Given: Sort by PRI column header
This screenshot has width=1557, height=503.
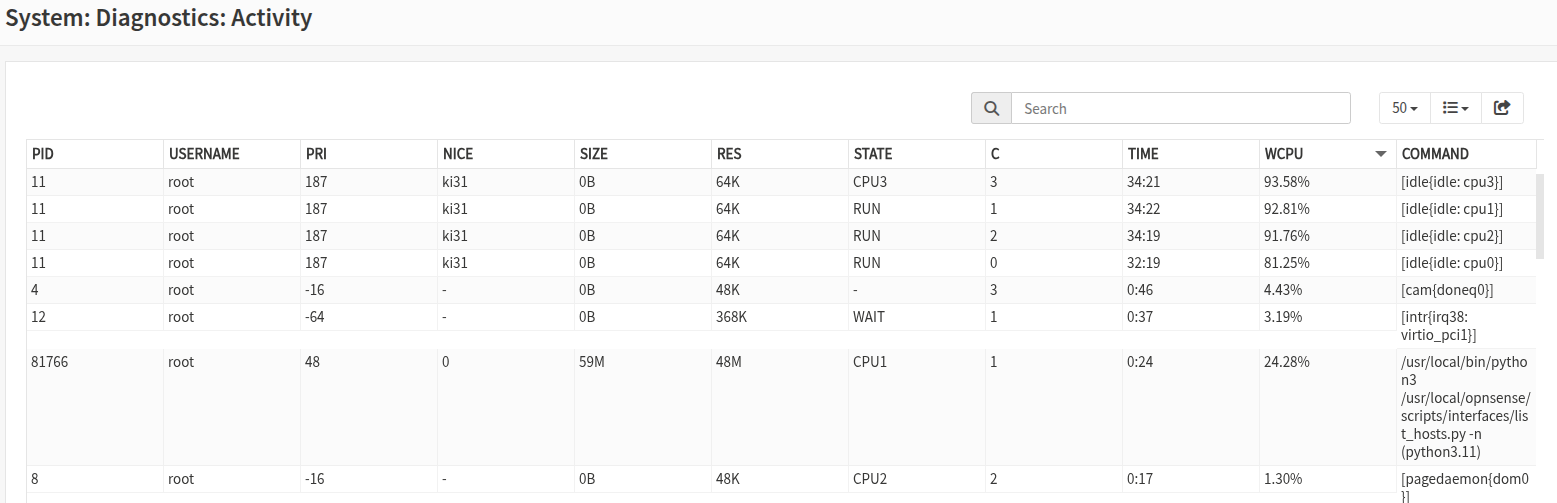Looking at the screenshot, I should [369, 154].
